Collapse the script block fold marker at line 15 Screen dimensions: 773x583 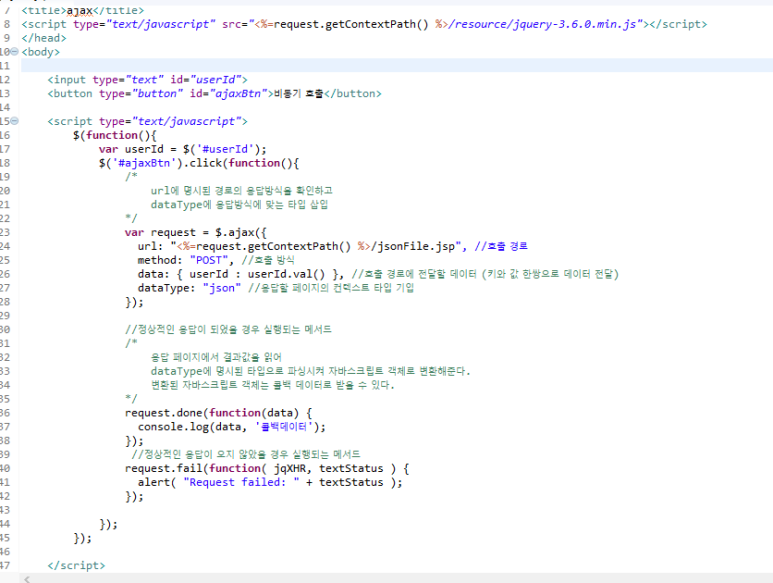coord(15,121)
